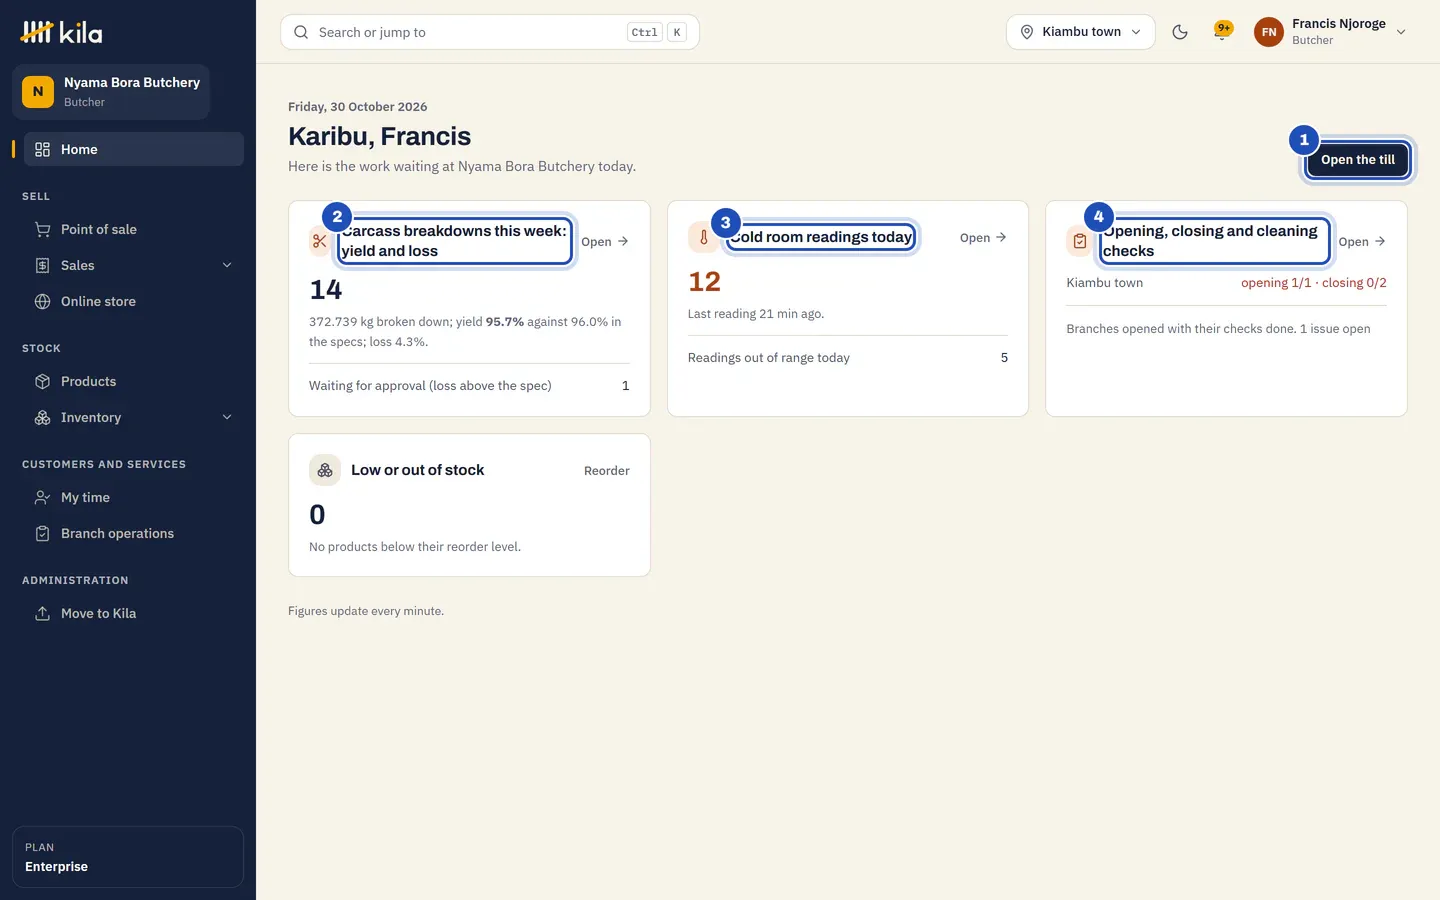Click the Inventory boxes icon
This screenshot has height=900, width=1440.
coord(42,417)
